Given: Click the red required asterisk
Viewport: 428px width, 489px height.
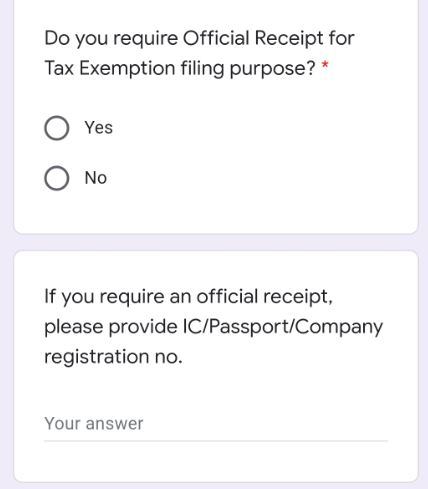Looking at the screenshot, I should (325, 65).
